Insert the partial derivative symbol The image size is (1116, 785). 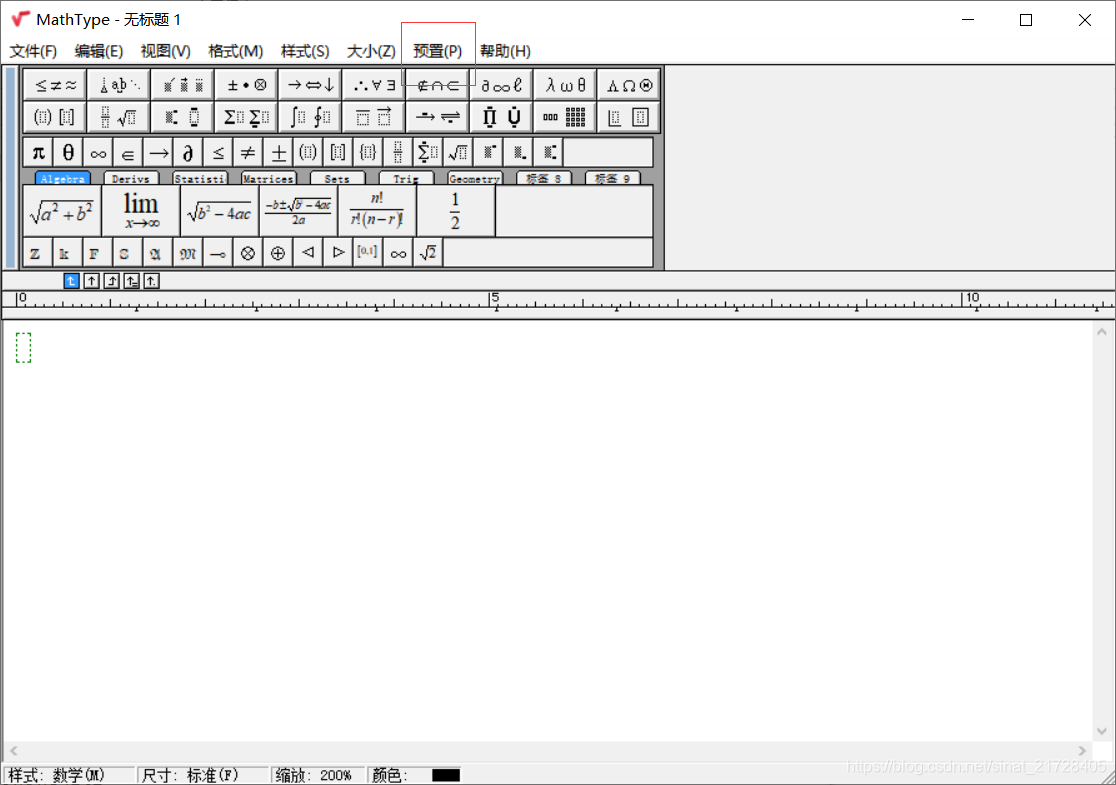point(188,152)
